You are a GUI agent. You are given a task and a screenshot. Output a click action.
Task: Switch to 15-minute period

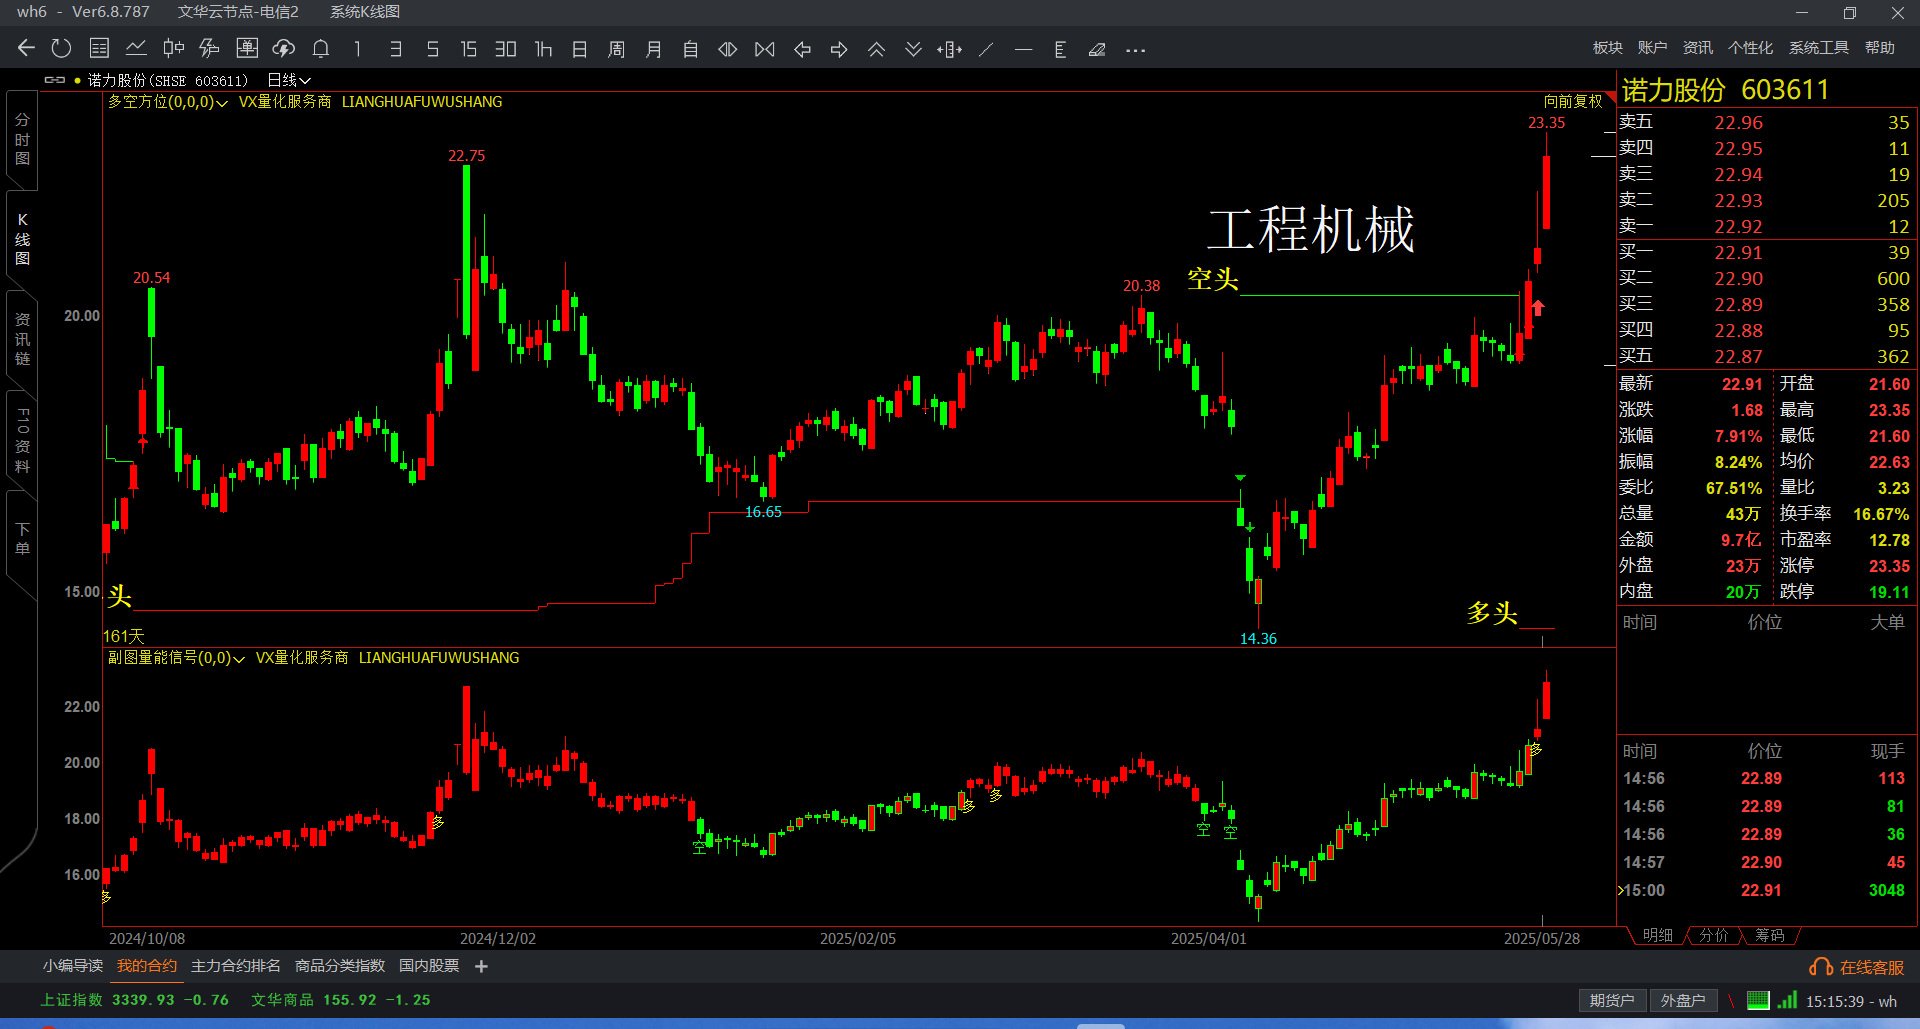(468, 48)
